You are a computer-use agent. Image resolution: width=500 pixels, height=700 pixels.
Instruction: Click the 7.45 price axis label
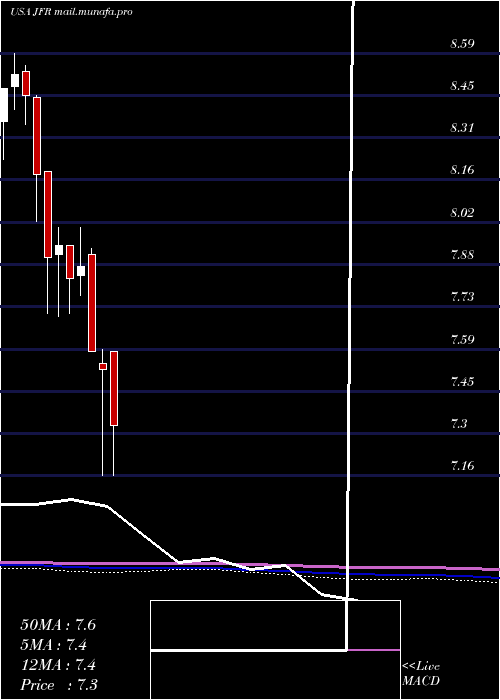[x=462, y=381]
